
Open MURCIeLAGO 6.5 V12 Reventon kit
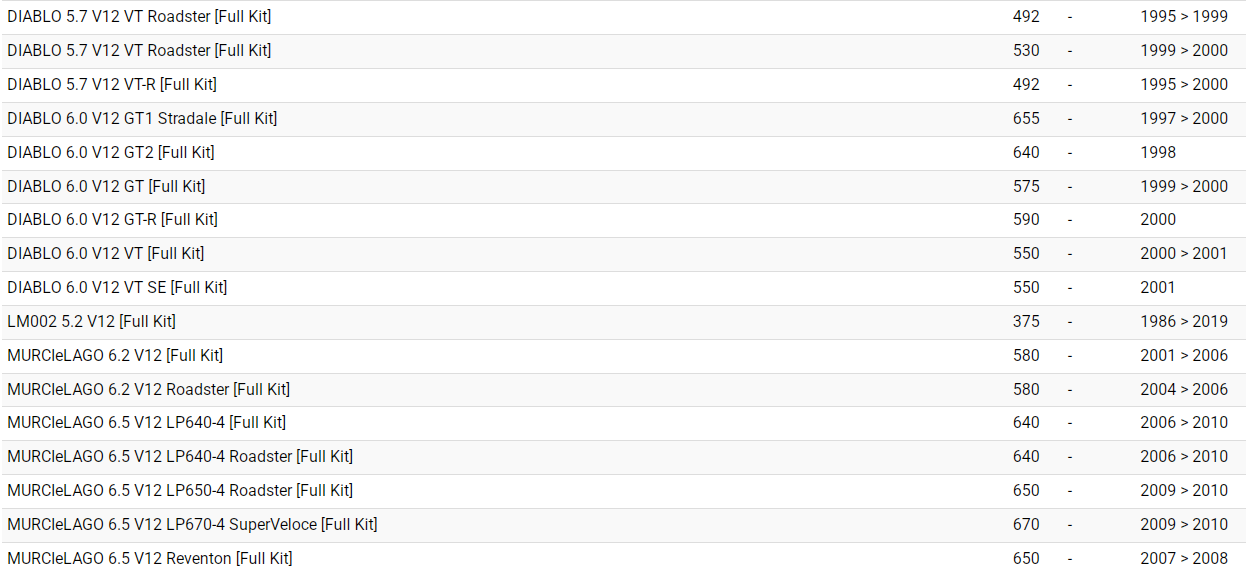[150, 559]
